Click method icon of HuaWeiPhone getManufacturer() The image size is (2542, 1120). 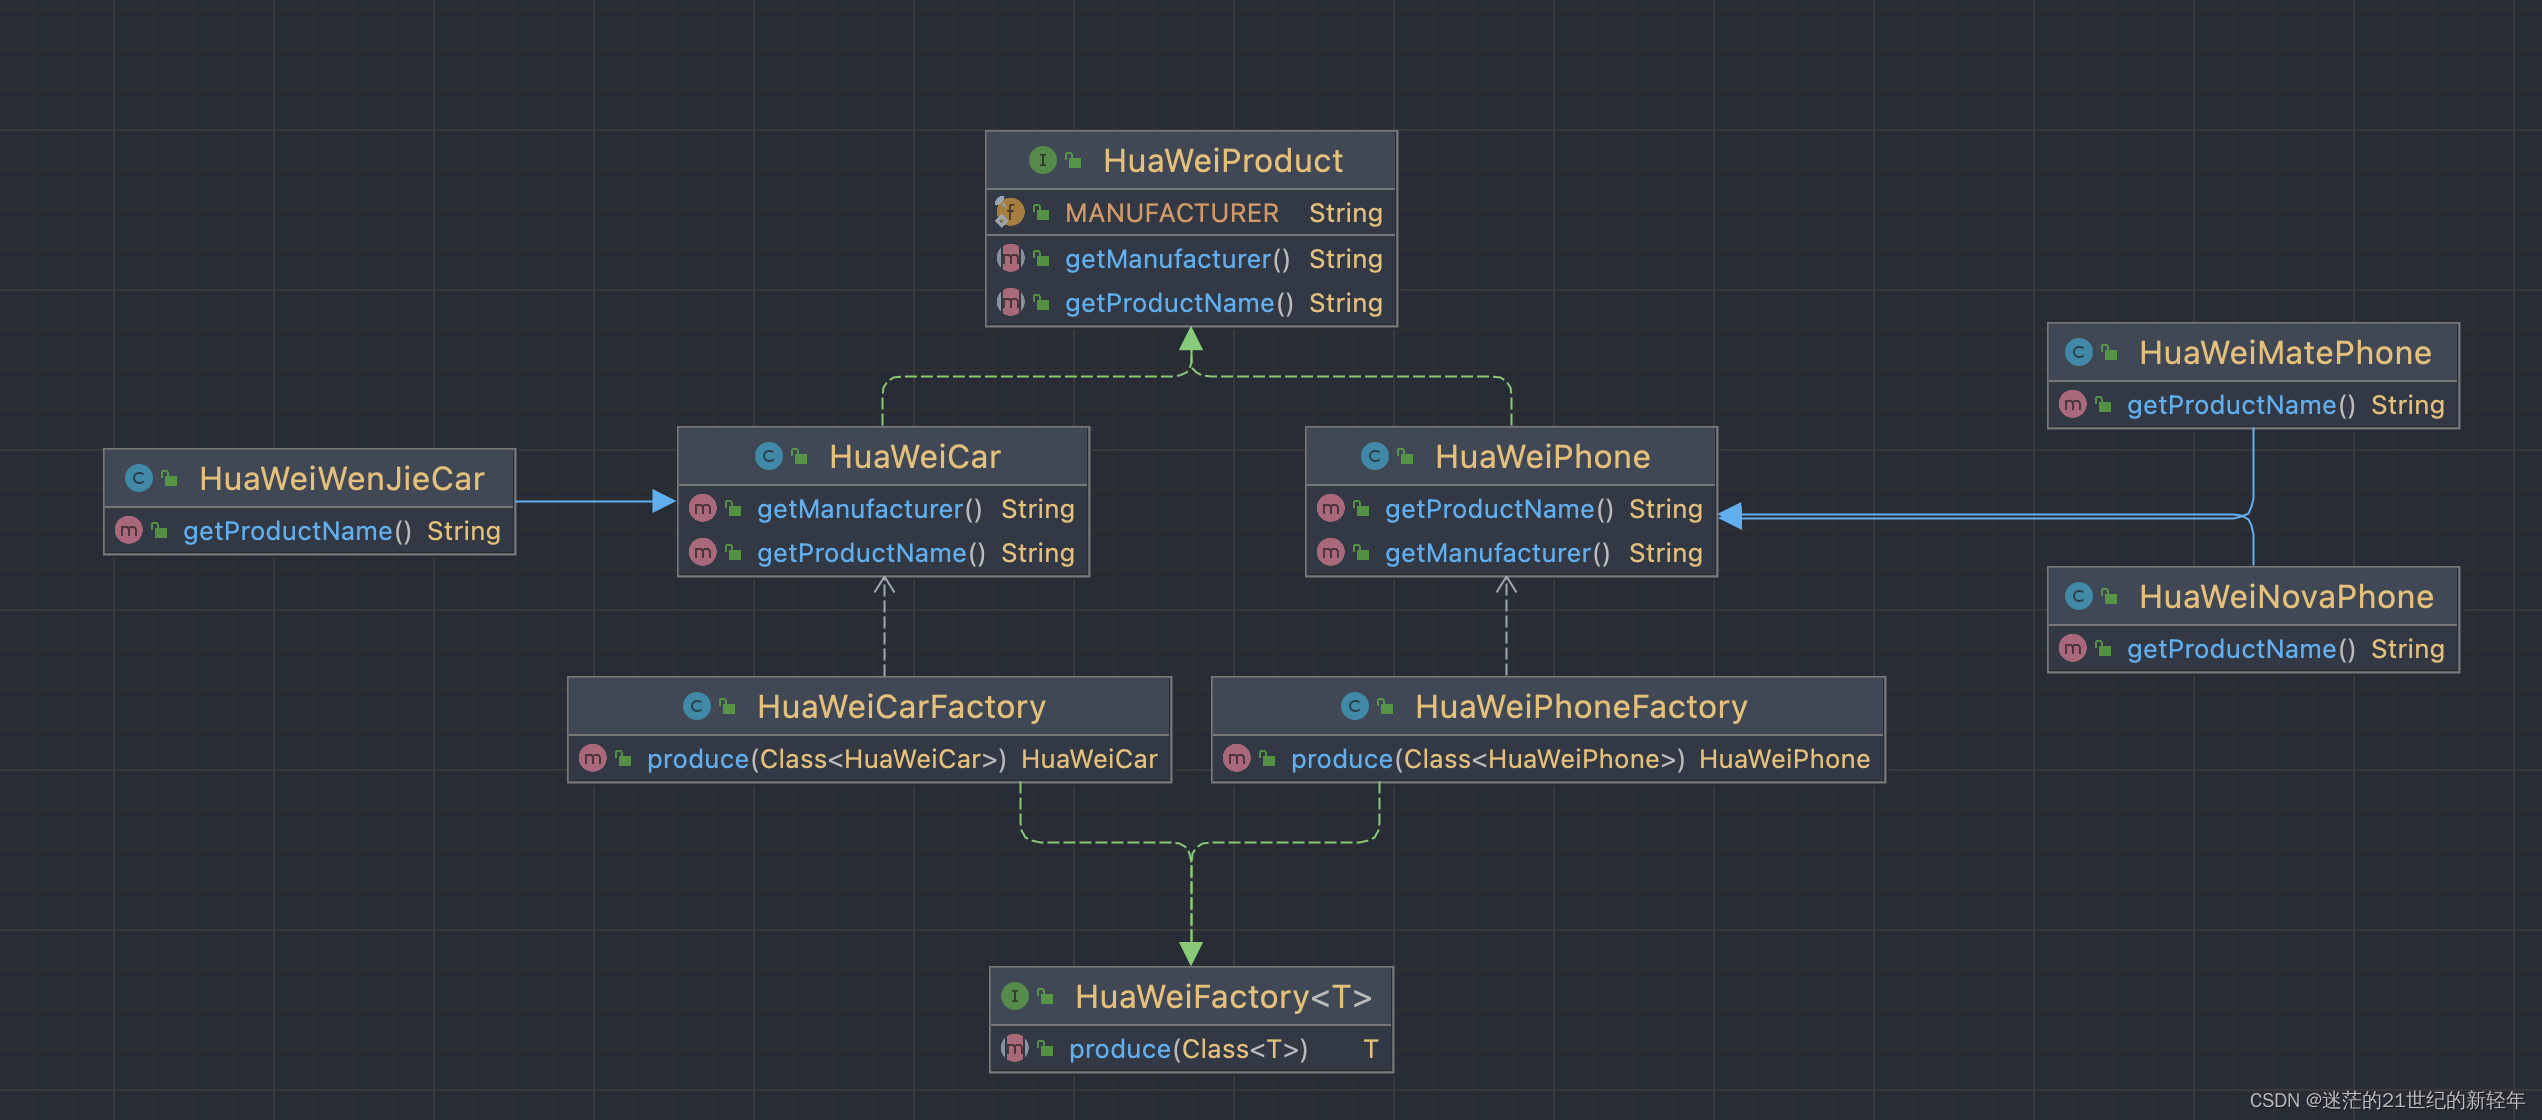point(1331,552)
